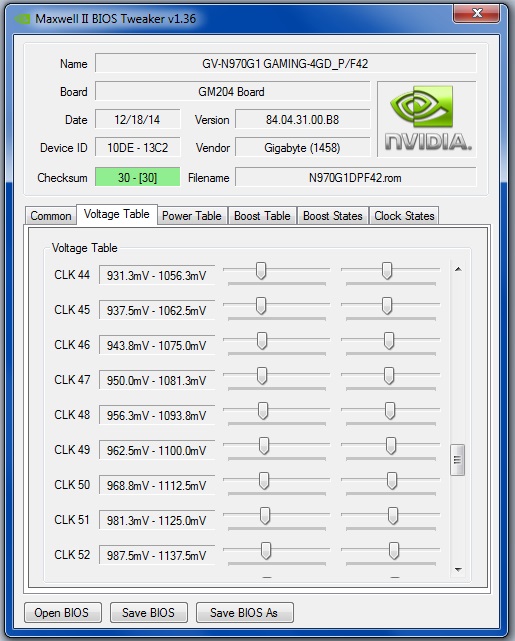
Task: Show the Clock States tab
Action: [x=404, y=216]
